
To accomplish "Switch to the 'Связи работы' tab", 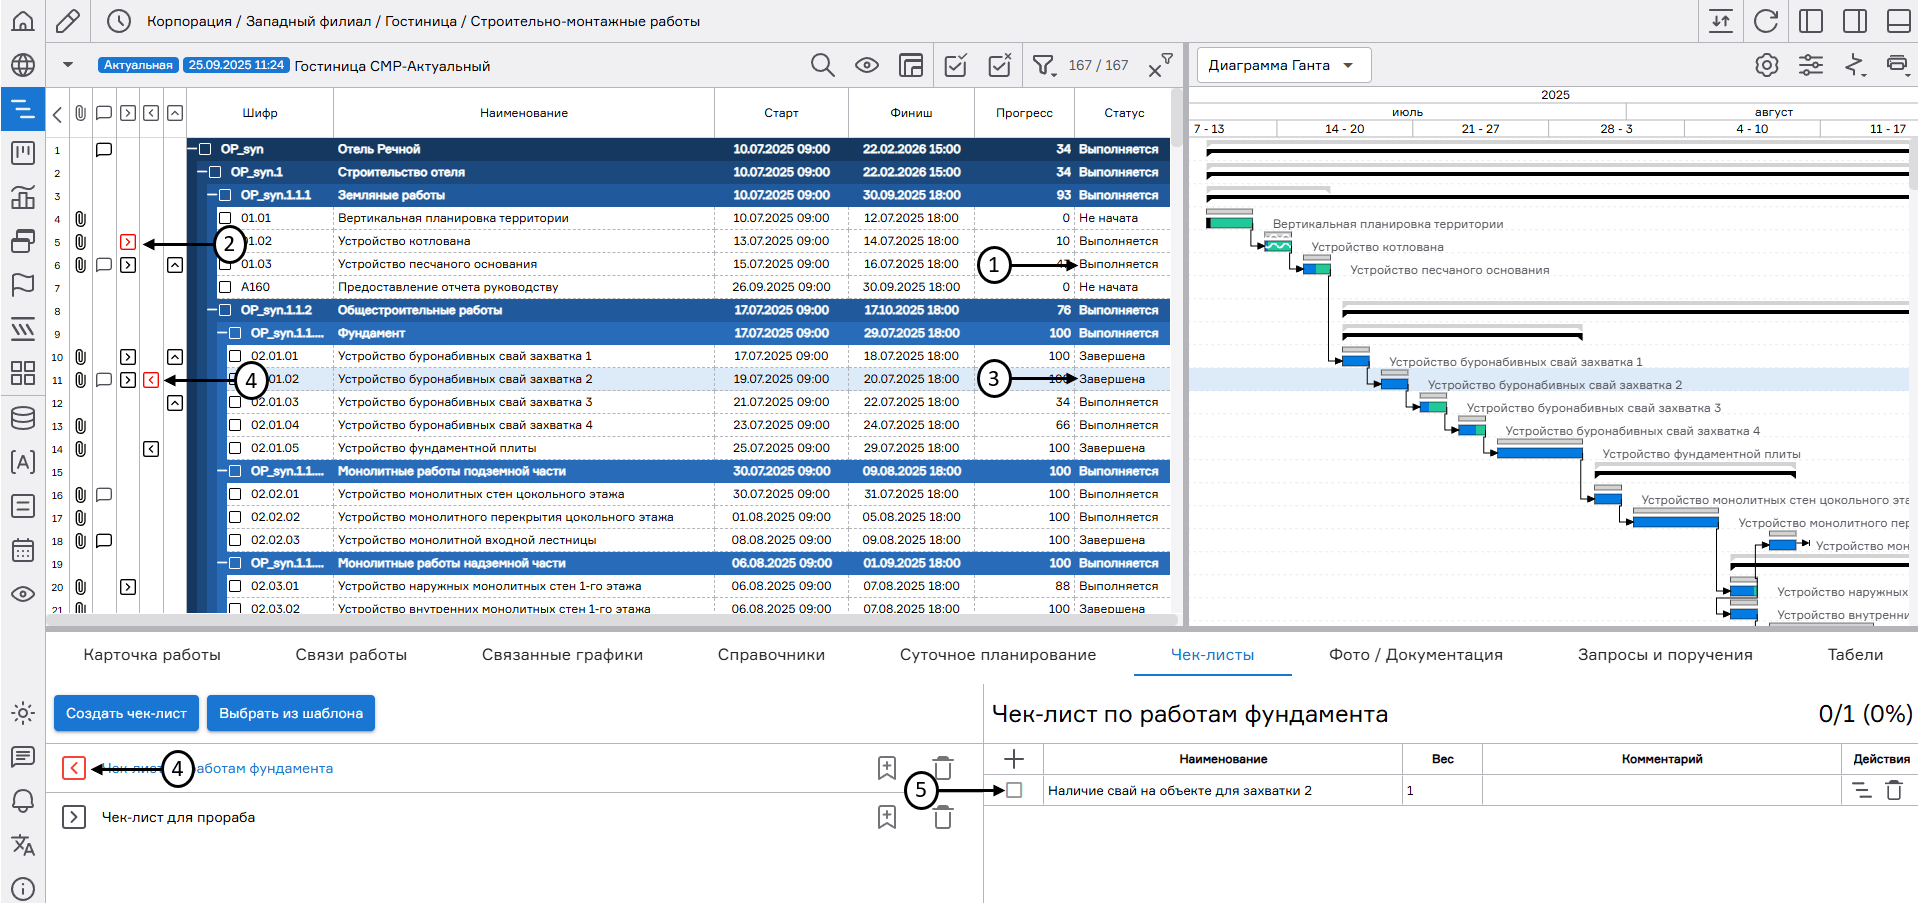I will point(351,655).
